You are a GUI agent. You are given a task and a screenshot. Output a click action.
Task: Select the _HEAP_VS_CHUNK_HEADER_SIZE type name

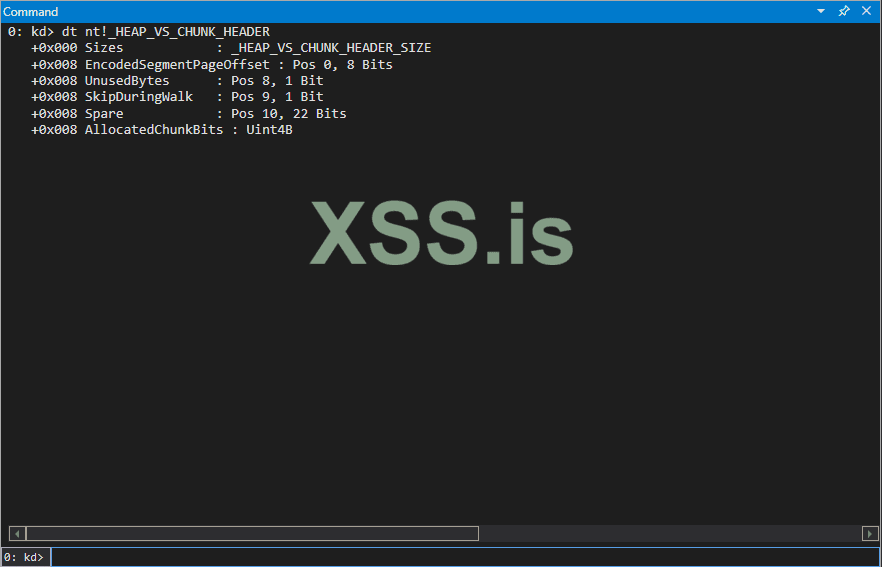coord(331,48)
